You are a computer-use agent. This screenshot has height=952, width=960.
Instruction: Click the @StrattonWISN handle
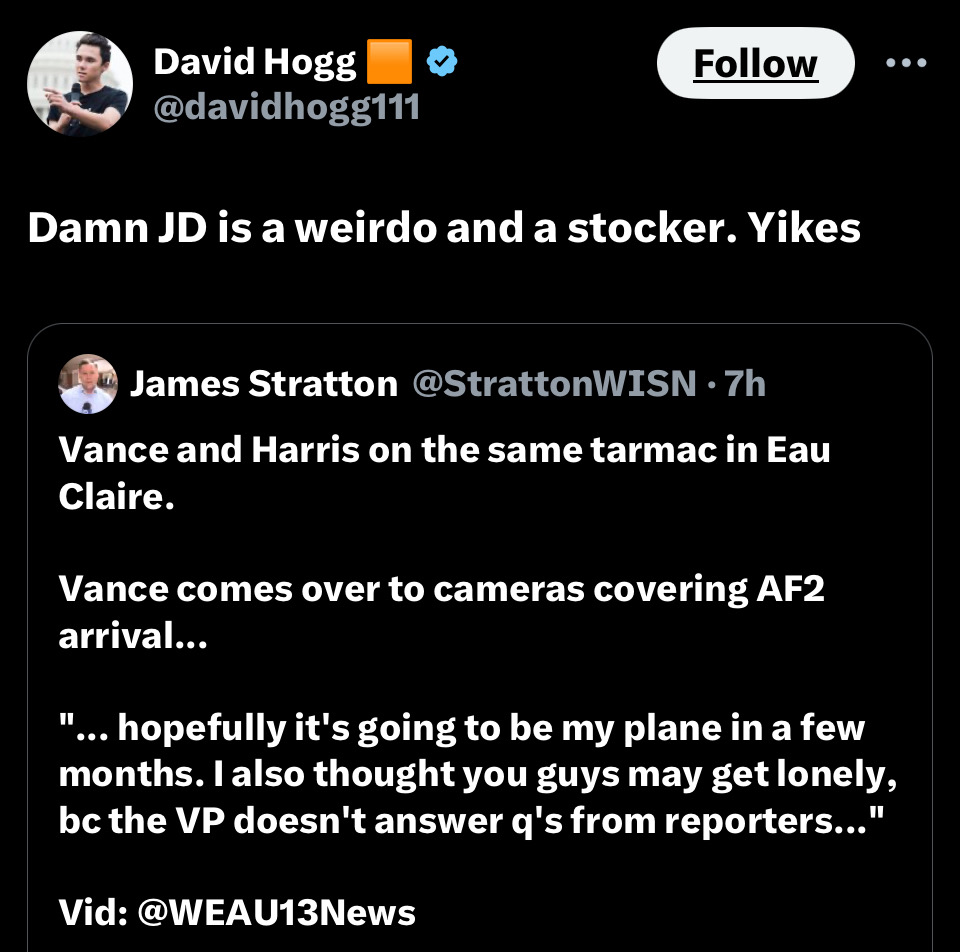(x=555, y=384)
